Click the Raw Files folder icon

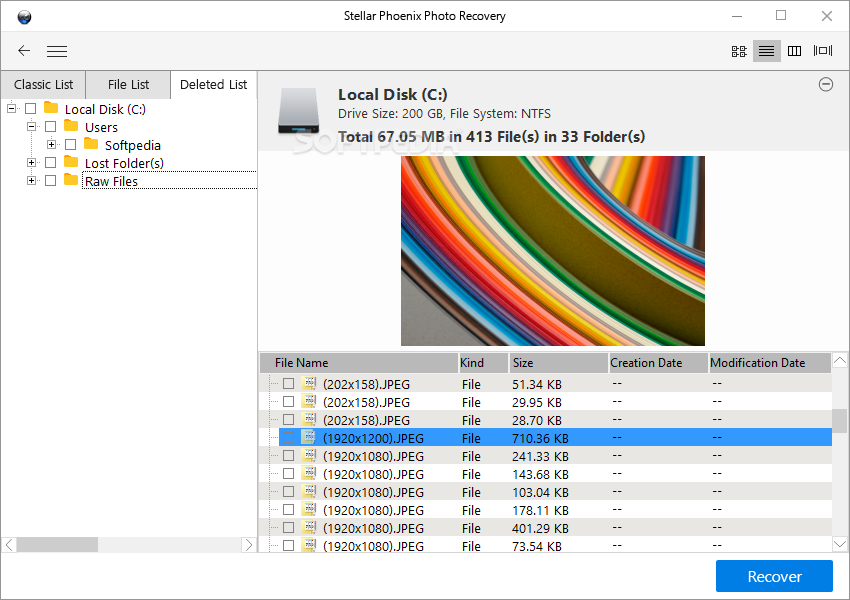pyautogui.click(x=71, y=179)
